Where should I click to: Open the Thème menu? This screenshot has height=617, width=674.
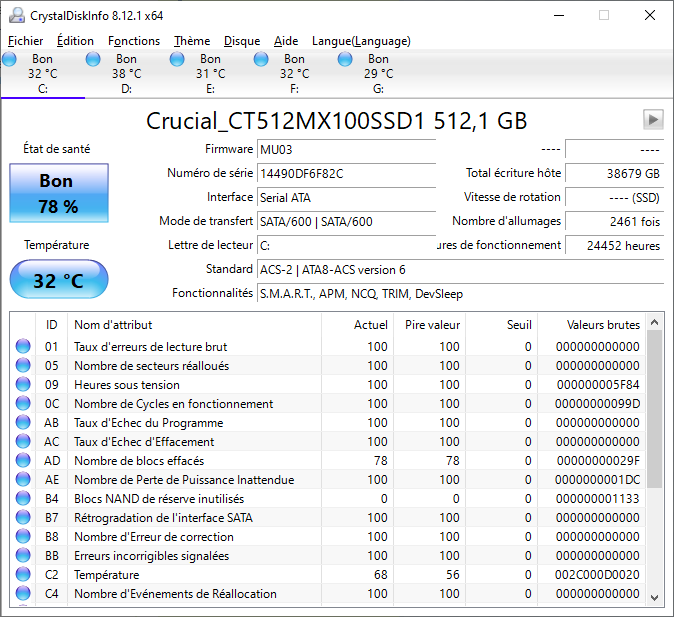192,41
